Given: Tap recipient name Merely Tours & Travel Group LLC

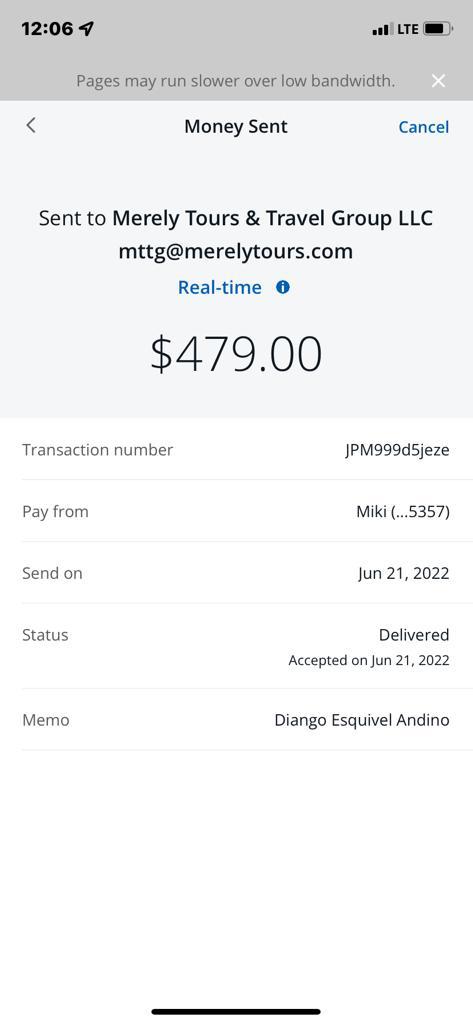Looking at the screenshot, I should click(272, 218).
